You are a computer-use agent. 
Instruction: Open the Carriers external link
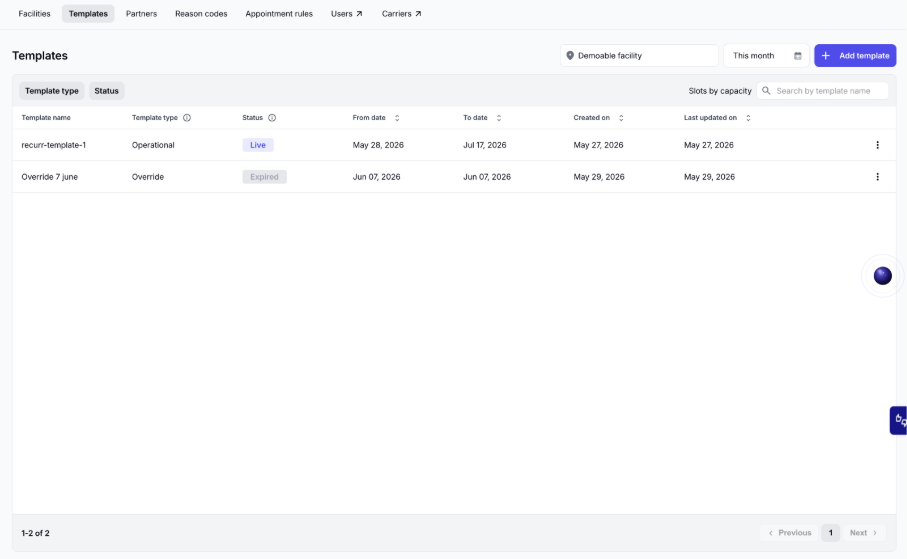pyautogui.click(x=401, y=13)
